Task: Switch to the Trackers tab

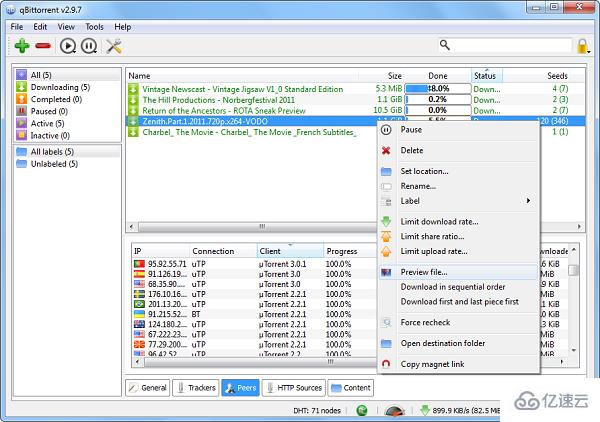Action: tap(195, 388)
